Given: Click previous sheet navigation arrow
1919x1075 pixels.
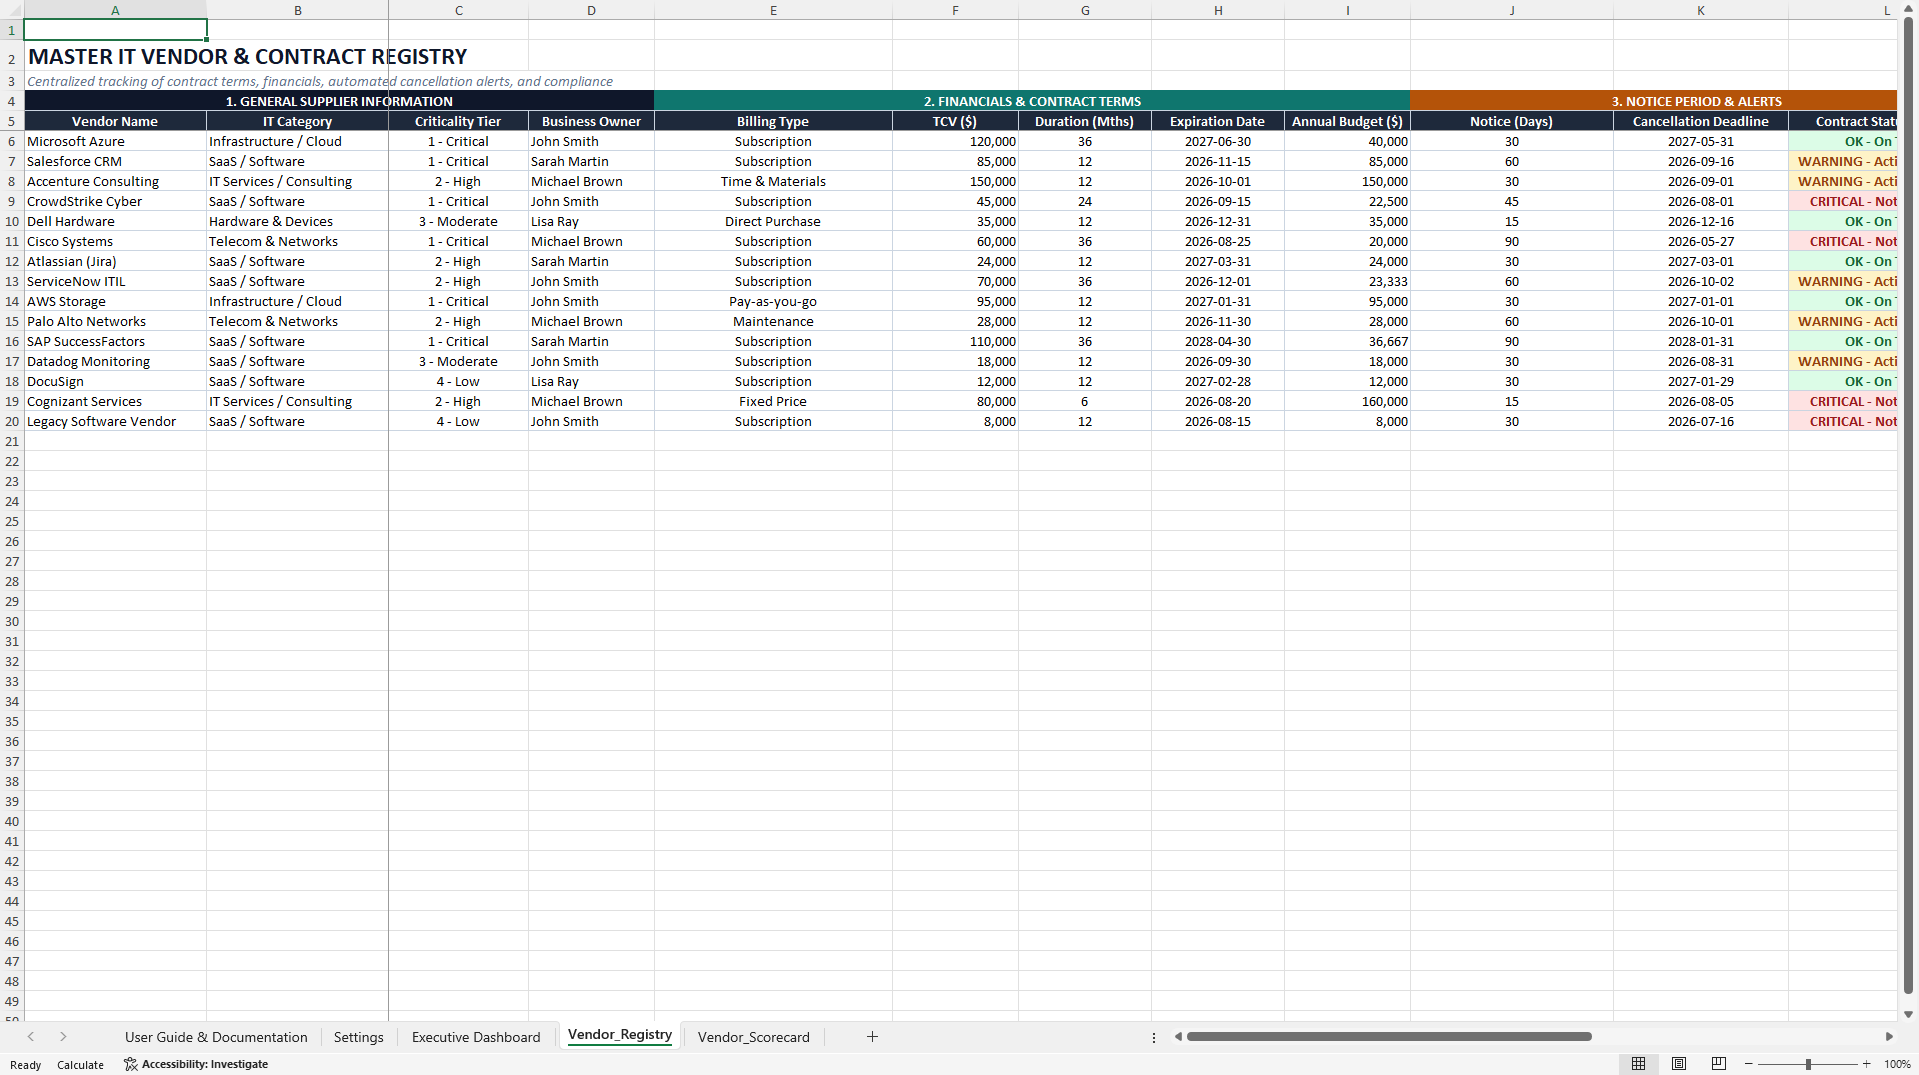Looking at the screenshot, I should (31, 1037).
